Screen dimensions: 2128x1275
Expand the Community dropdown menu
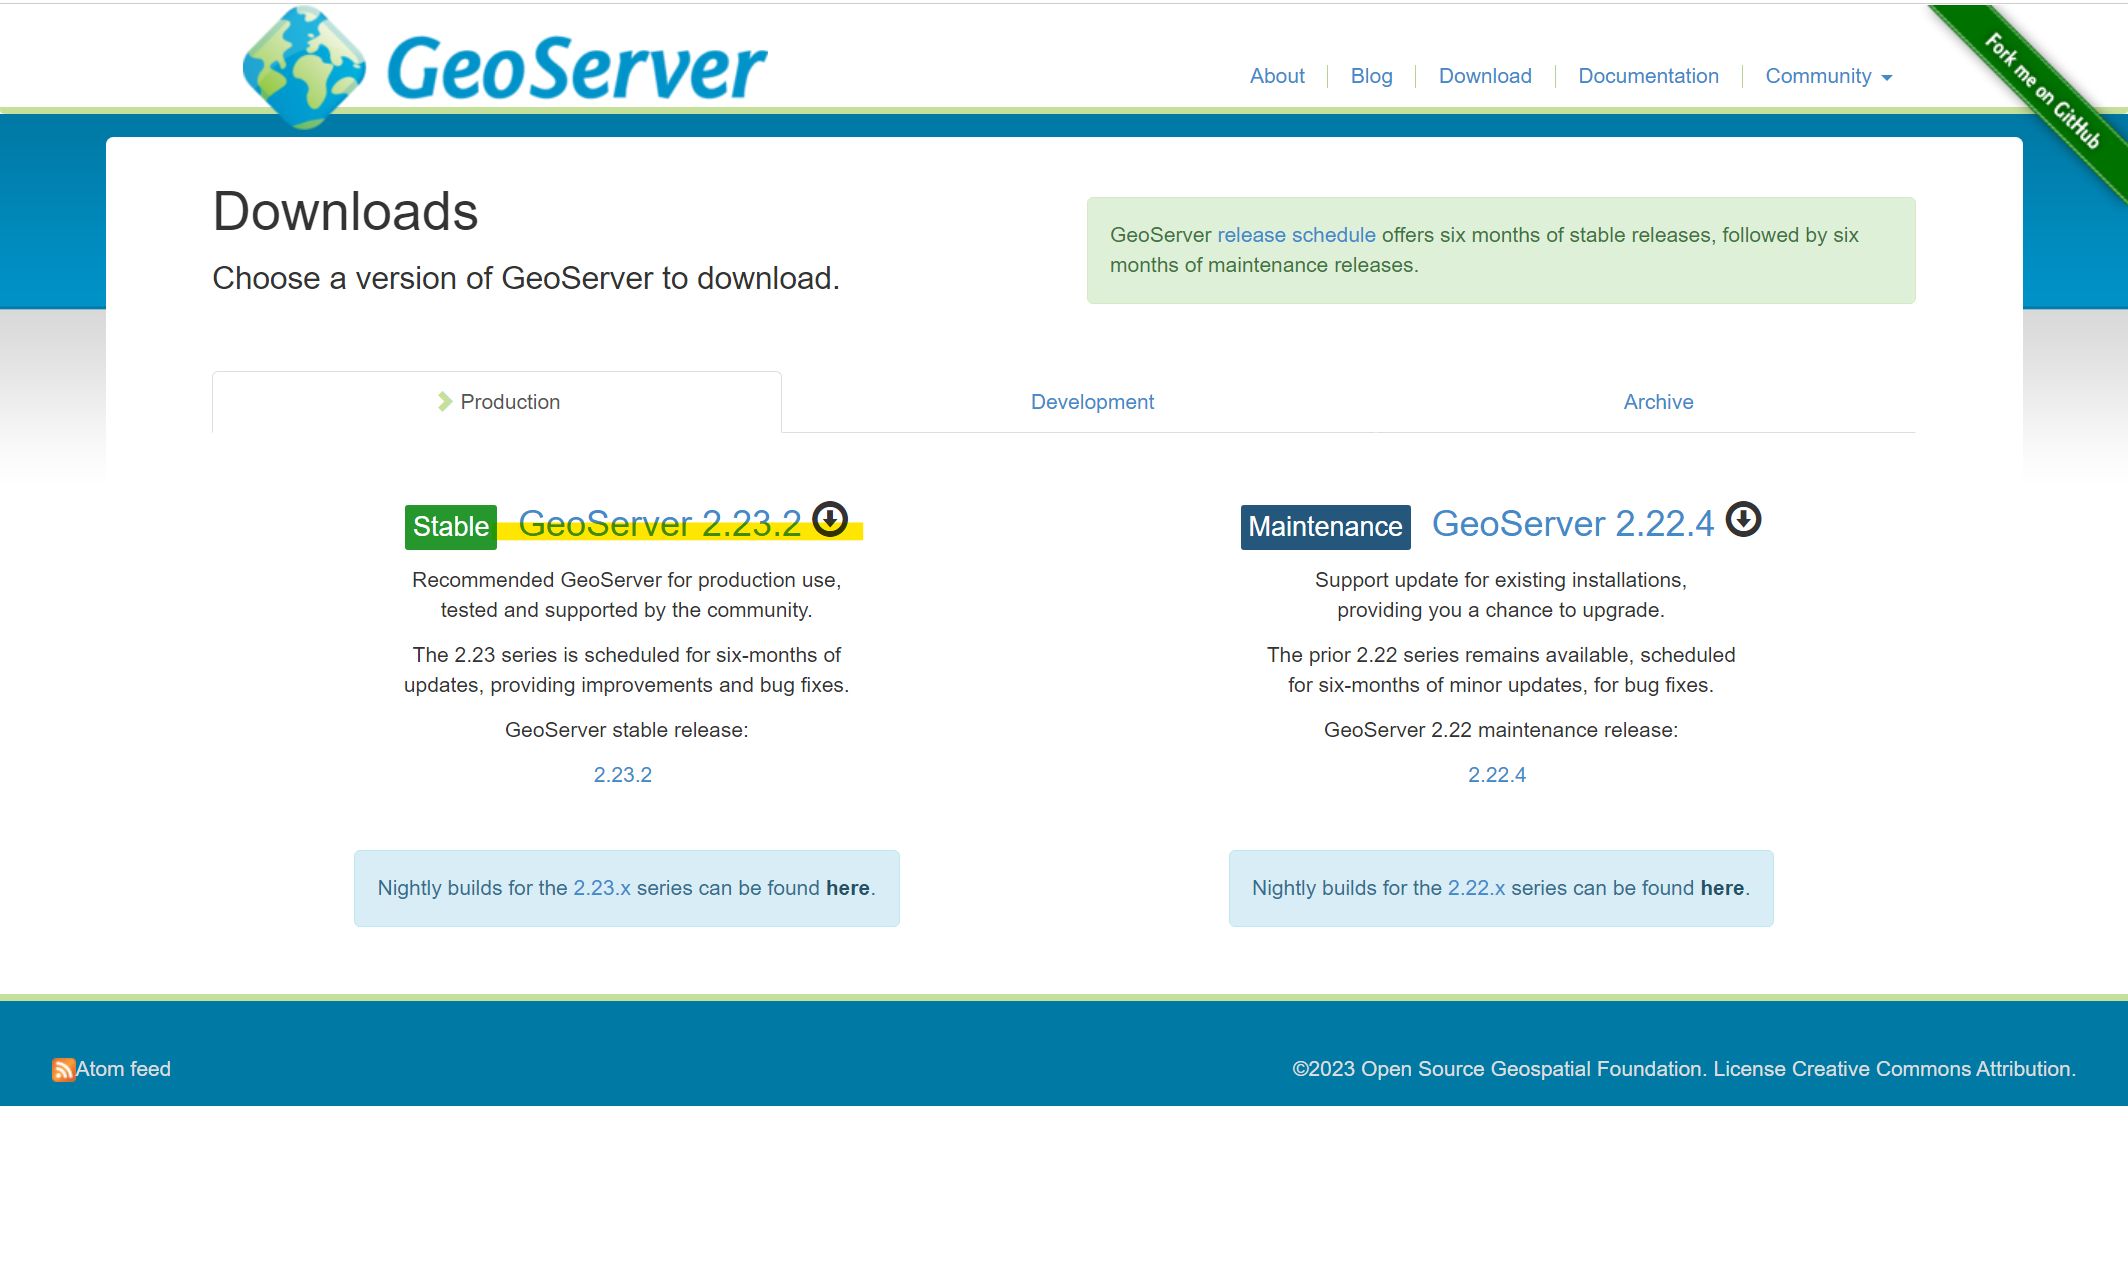pos(1828,76)
